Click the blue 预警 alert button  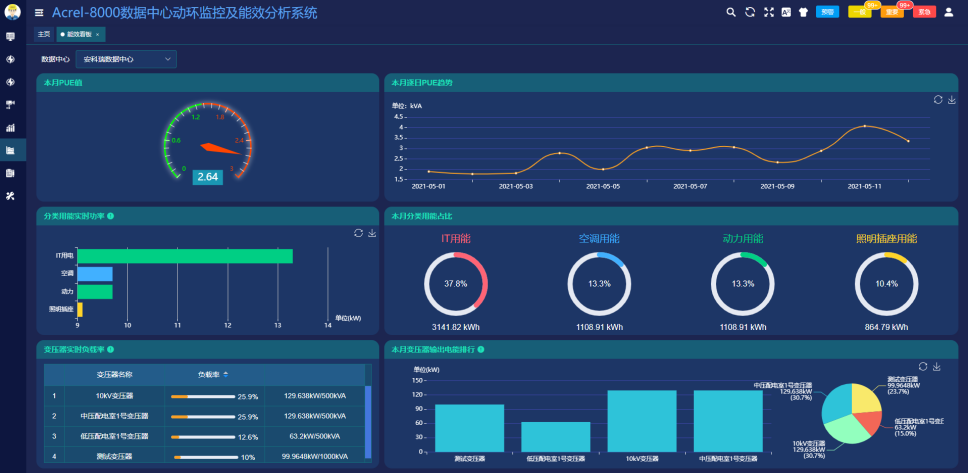coord(827,12)
